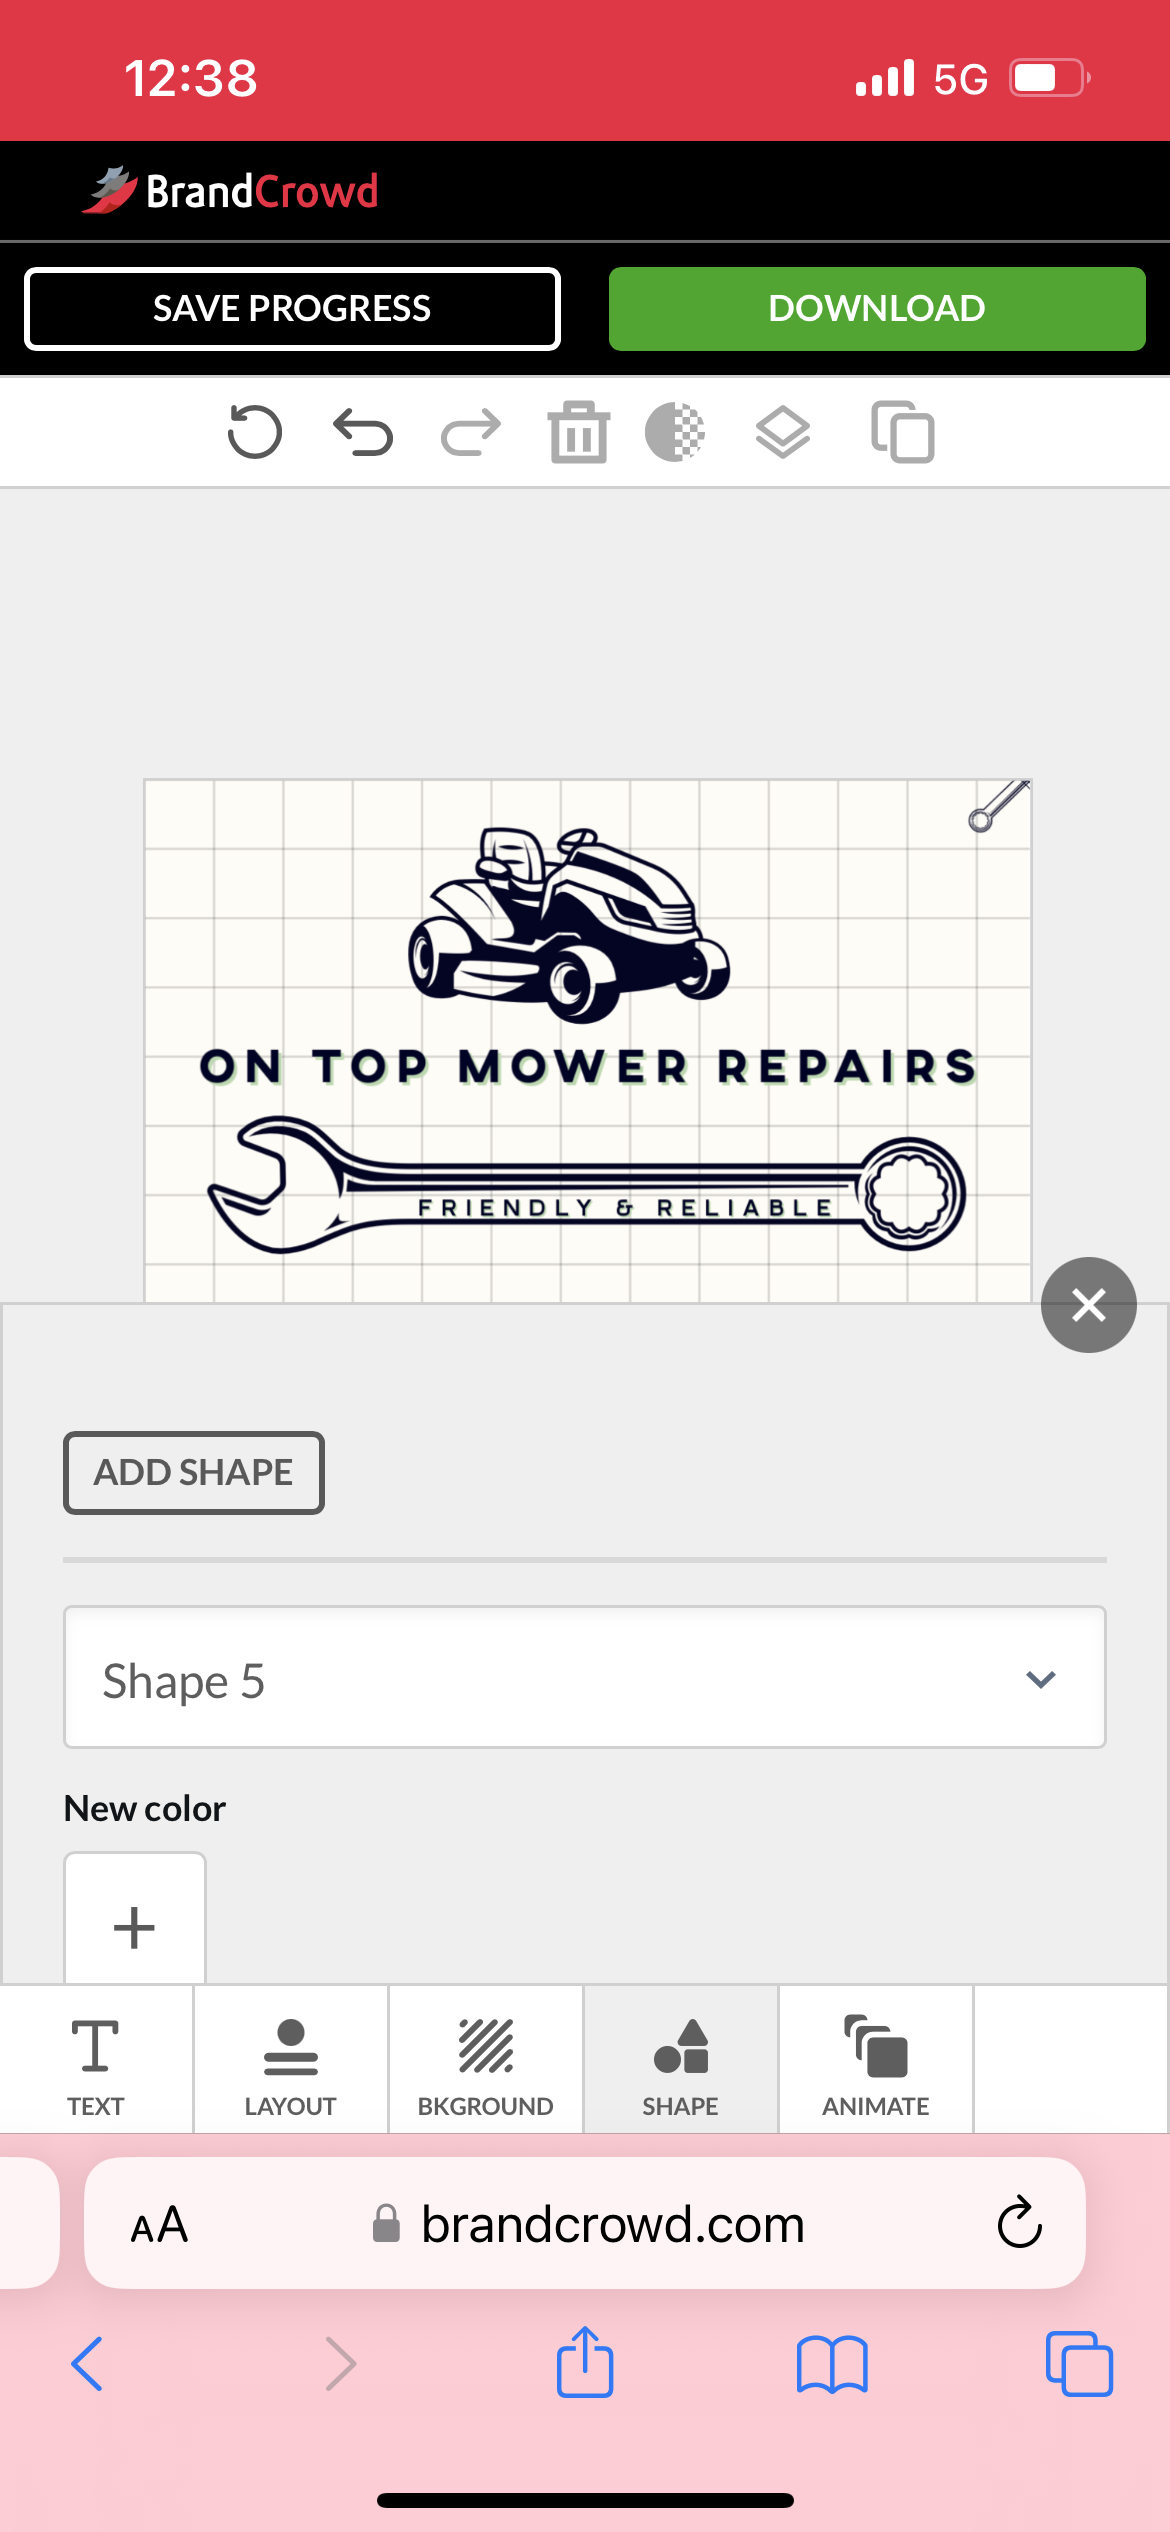
Task: Redo the last undone action
Action: tap(471, 432)
